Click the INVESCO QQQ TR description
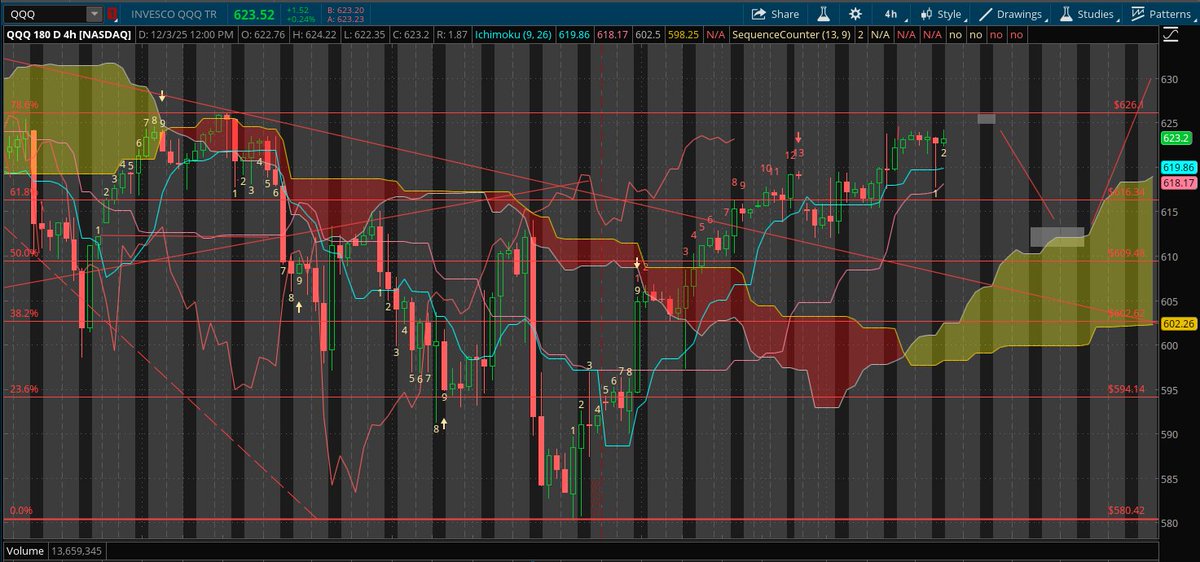Screen dimensions: 1200x562 174,14
